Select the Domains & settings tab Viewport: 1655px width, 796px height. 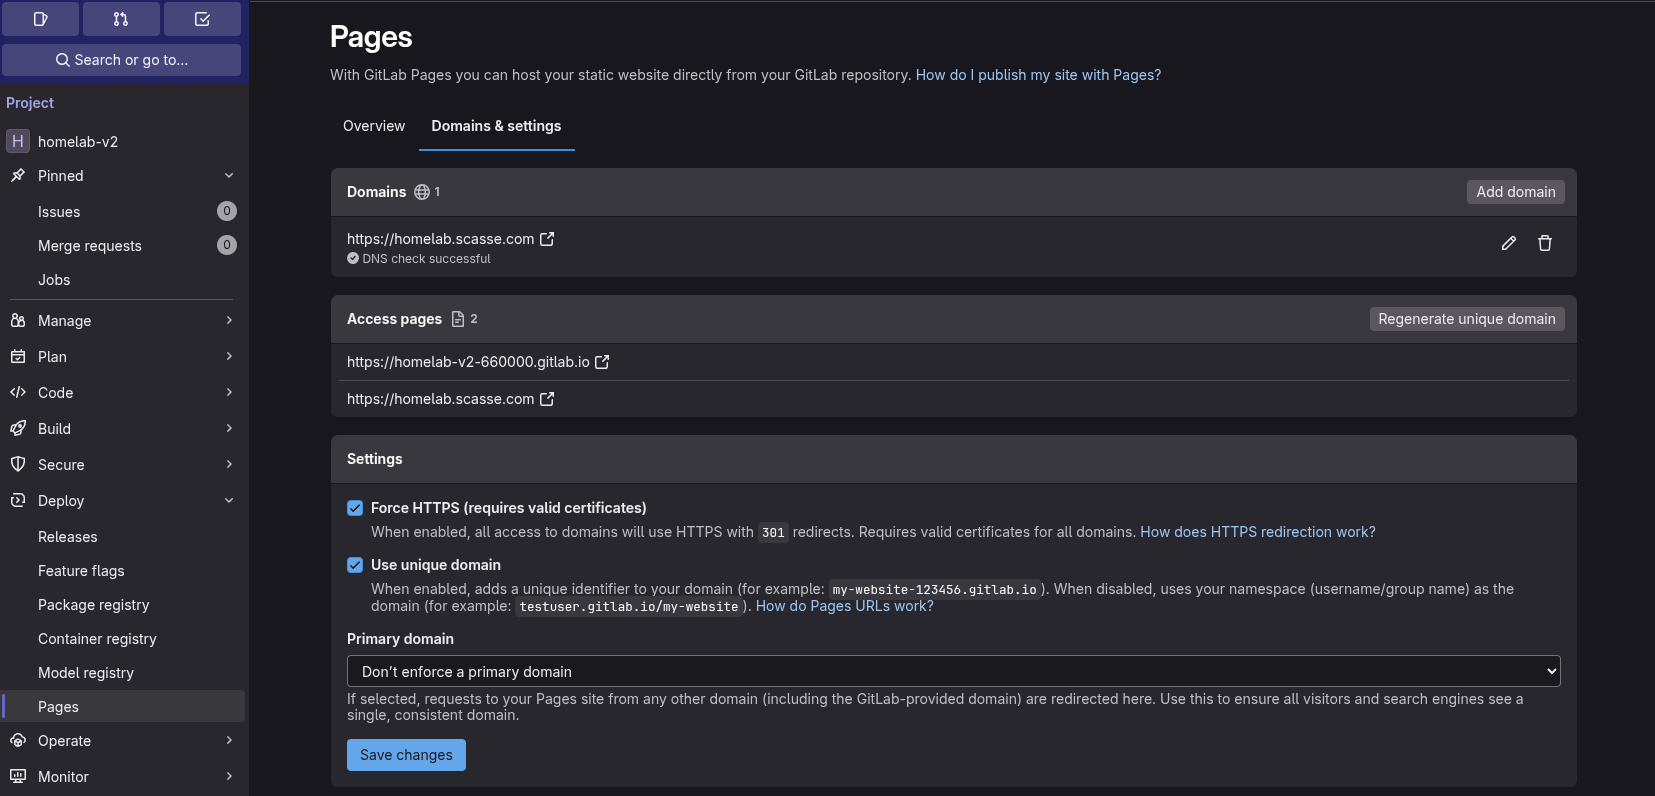(x=496, y=126)
